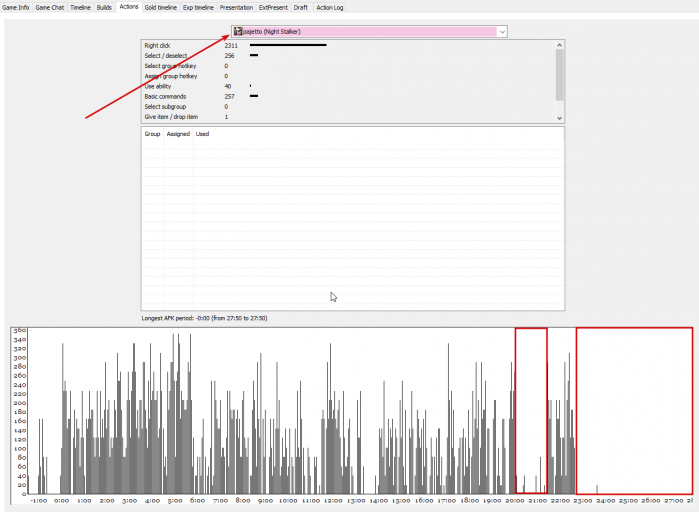The height and width of the screenshot is (512, 699).
Task: Switch to the Game Info tab
Action: (x=16, y=8)
